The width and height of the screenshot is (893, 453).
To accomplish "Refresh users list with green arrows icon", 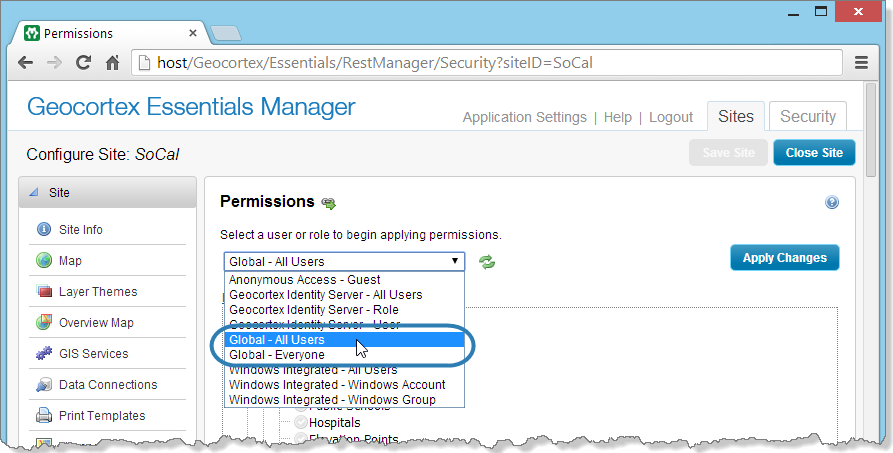I will point(487,262).
